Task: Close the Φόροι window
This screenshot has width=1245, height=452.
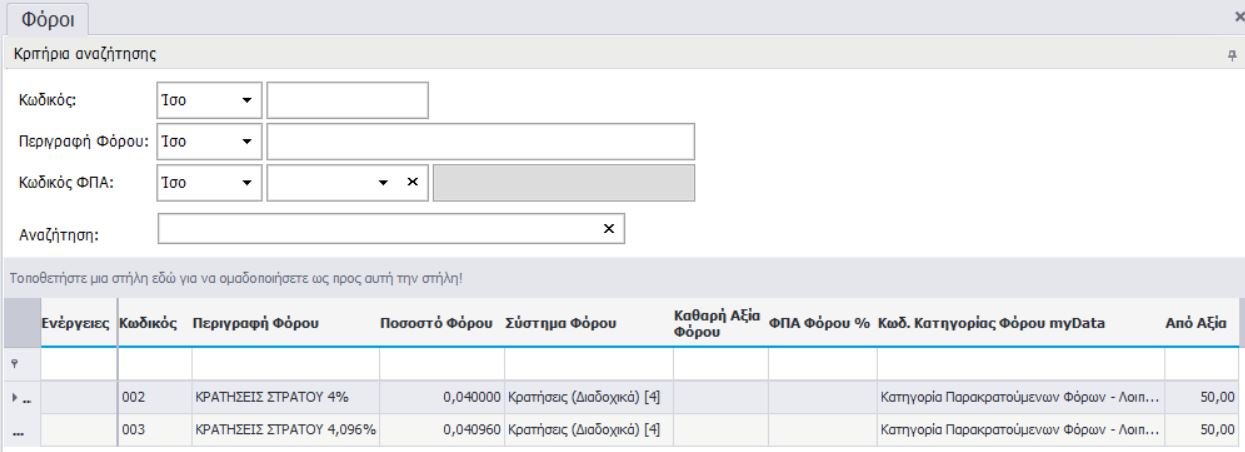Action: (1239, 17)
